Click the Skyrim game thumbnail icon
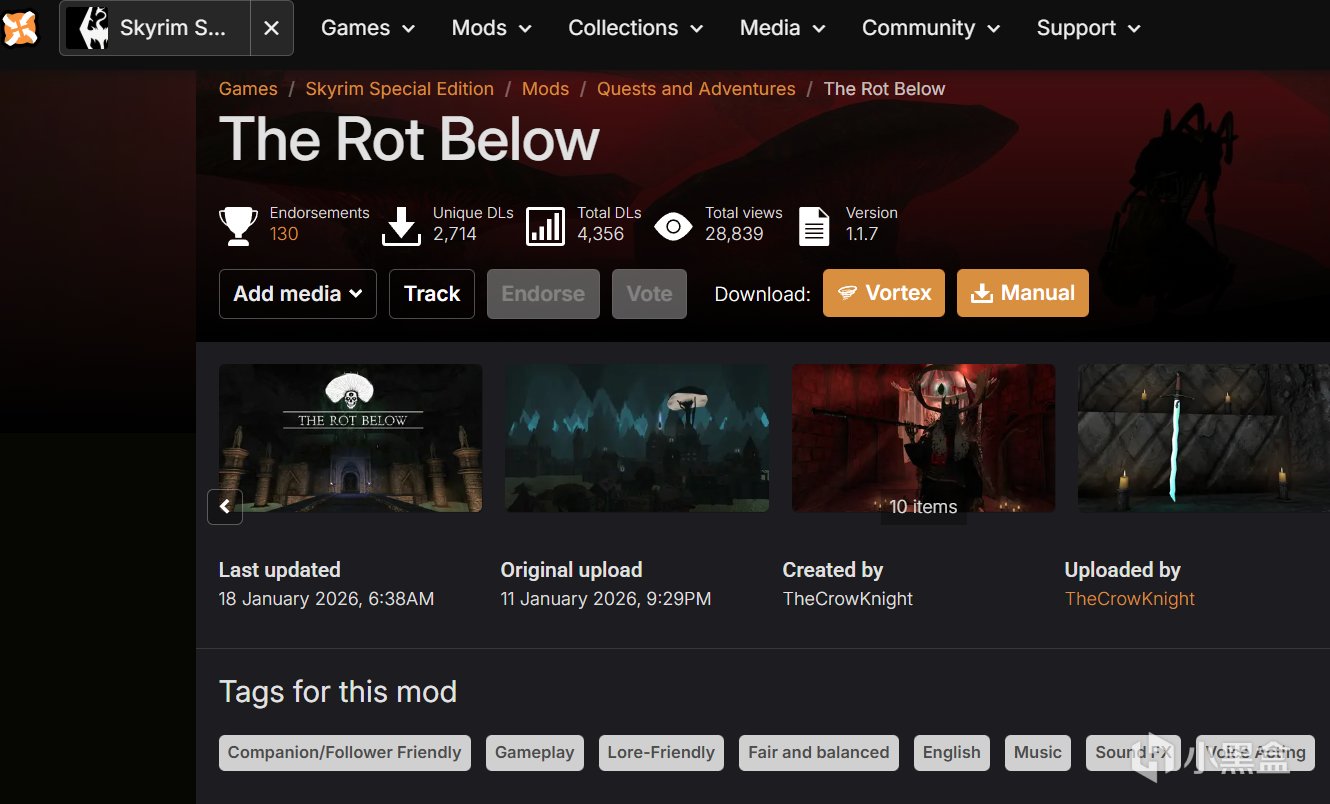1330x804 pixels. pyautogui.click(x=87, y=28)
